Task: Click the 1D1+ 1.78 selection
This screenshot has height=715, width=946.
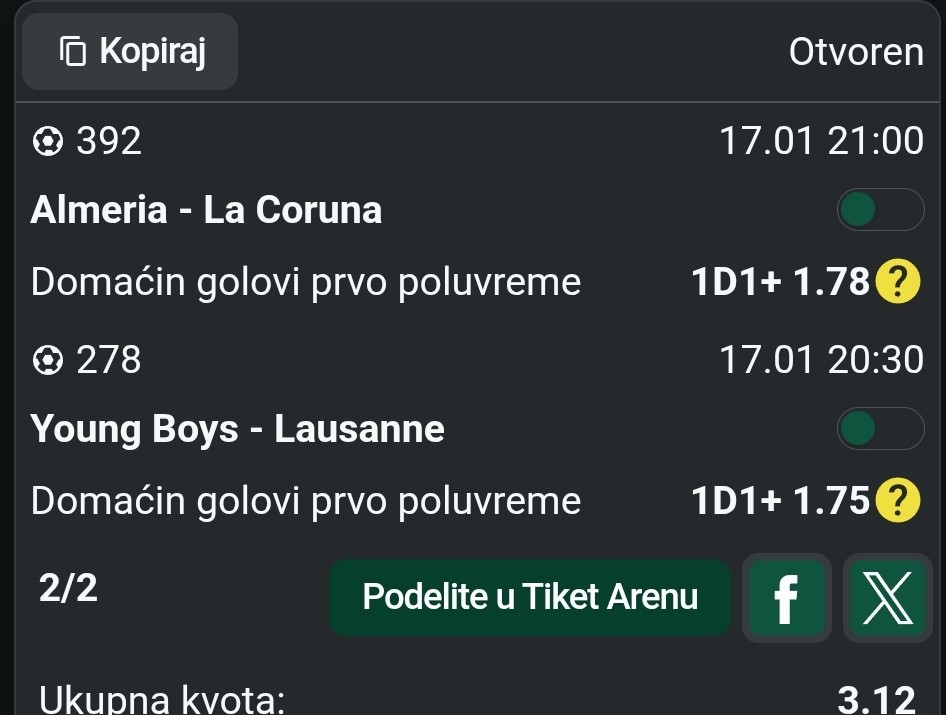Action: coord(779,284)
